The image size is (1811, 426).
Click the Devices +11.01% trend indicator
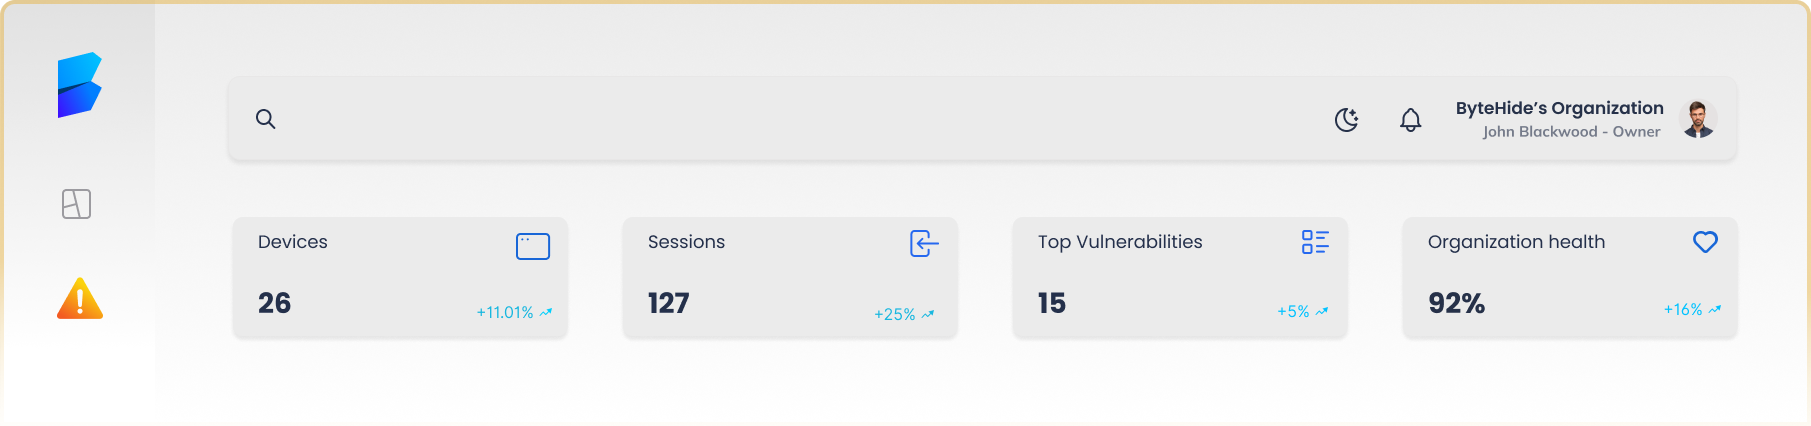514,313
